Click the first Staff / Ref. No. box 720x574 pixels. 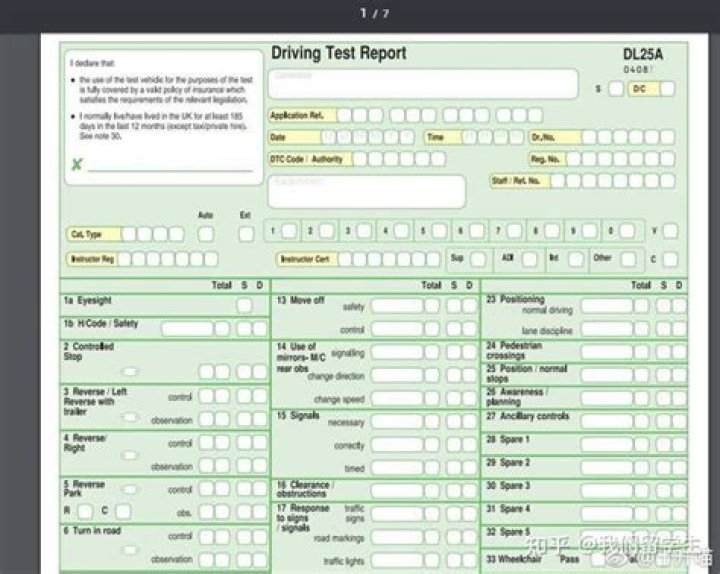tap(558, 181)
